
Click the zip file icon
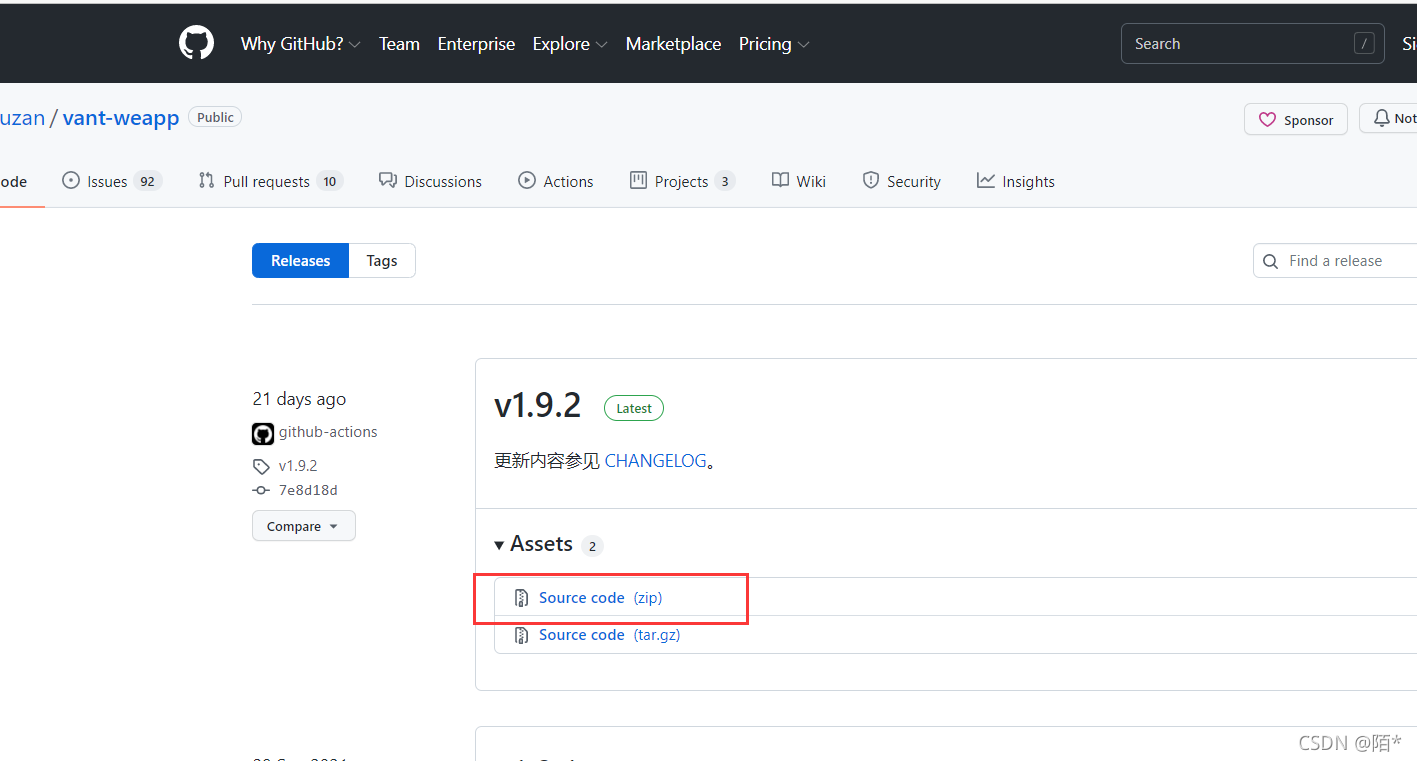coord(521,598)
